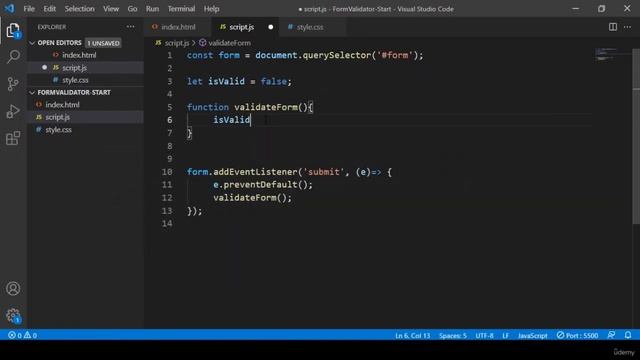
Task: Switch to the style.css editor tab
Action: click(x=313, y=27)
